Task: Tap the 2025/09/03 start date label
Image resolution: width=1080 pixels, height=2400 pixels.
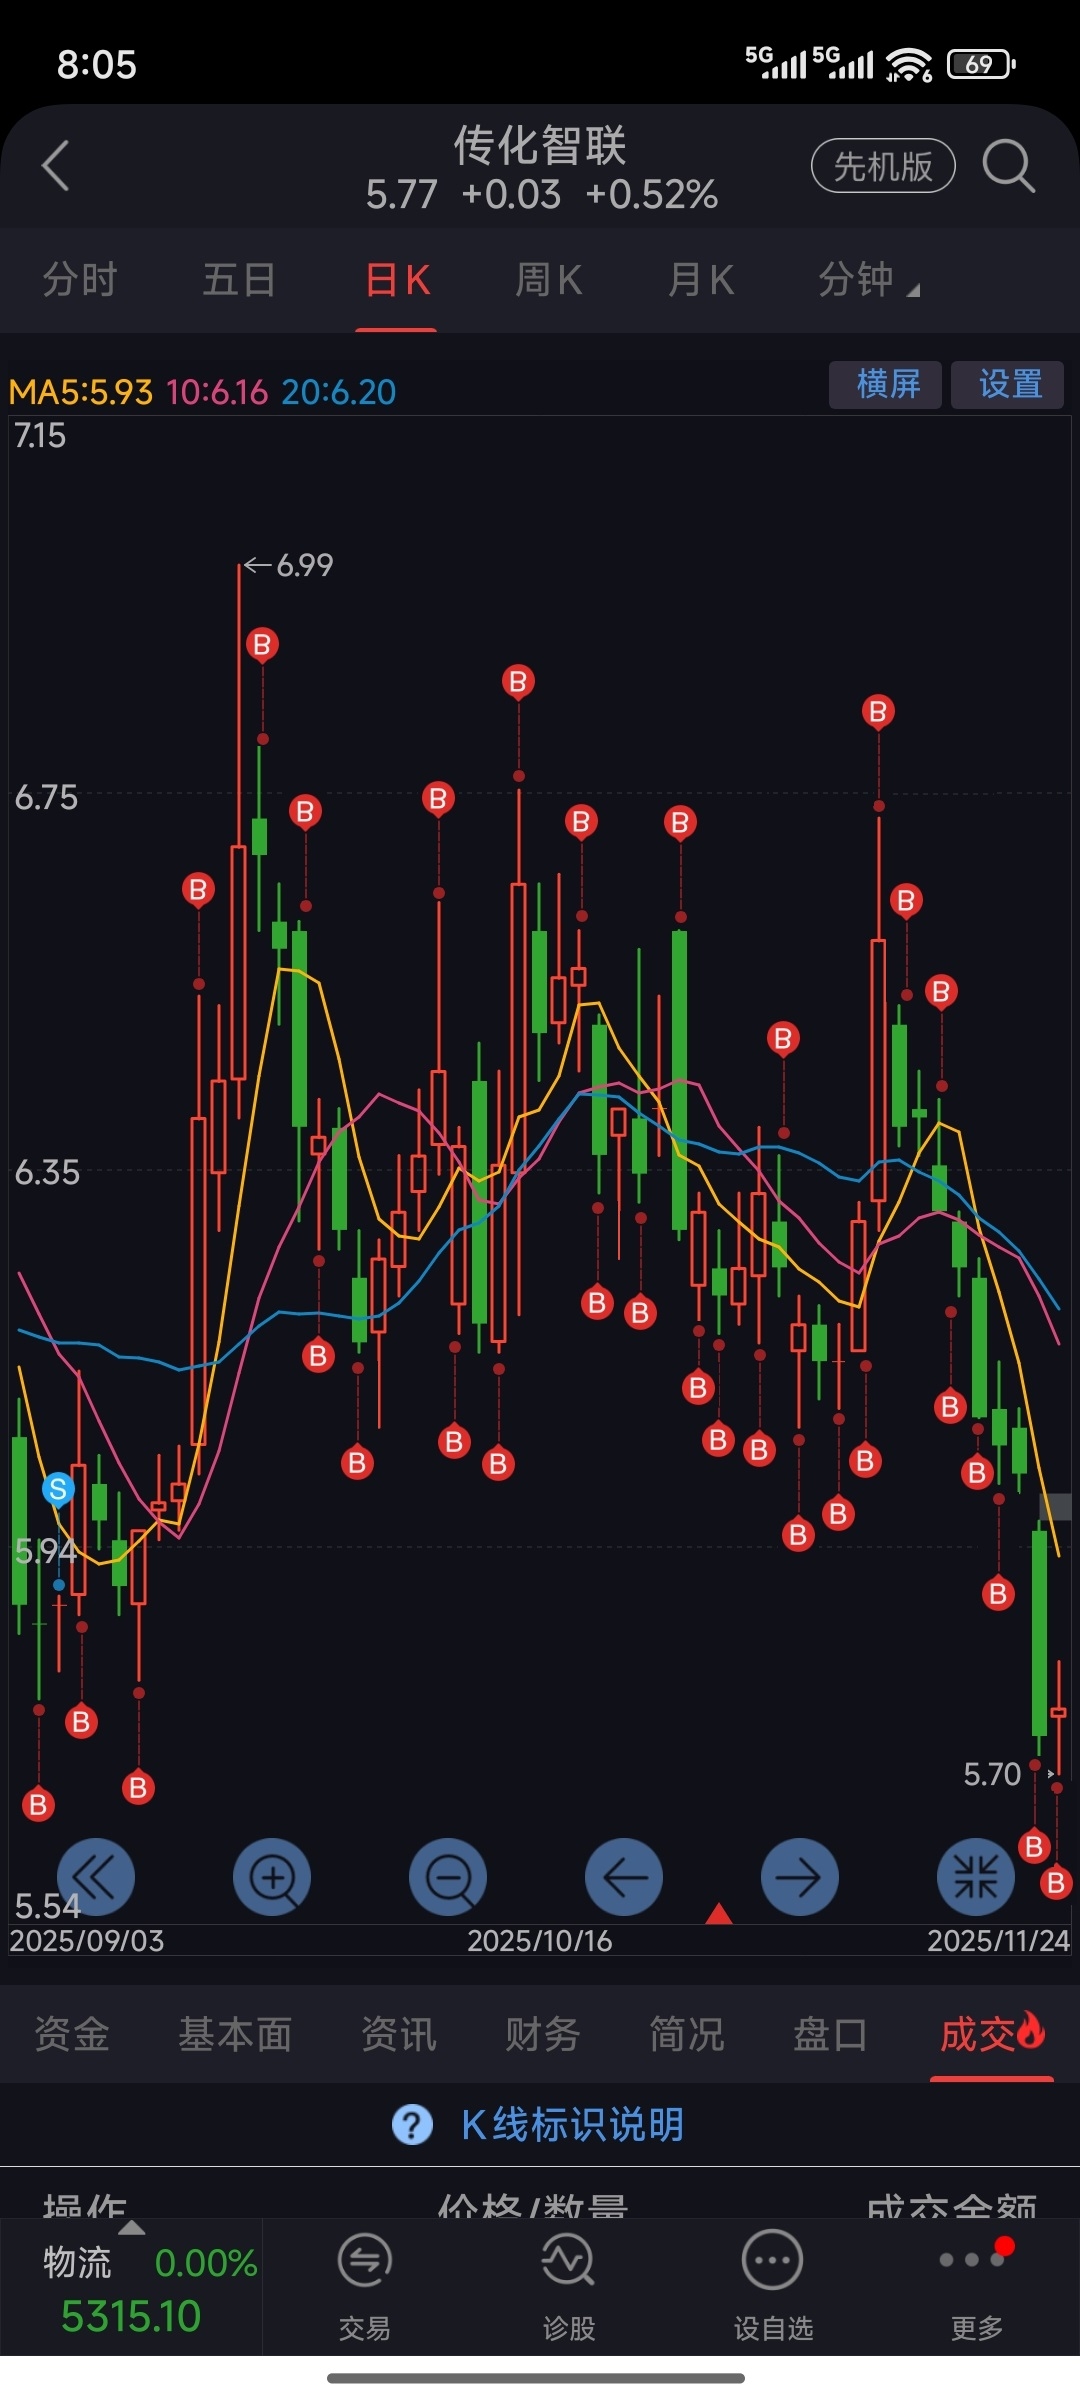Action: click(x=87, y=1942)
